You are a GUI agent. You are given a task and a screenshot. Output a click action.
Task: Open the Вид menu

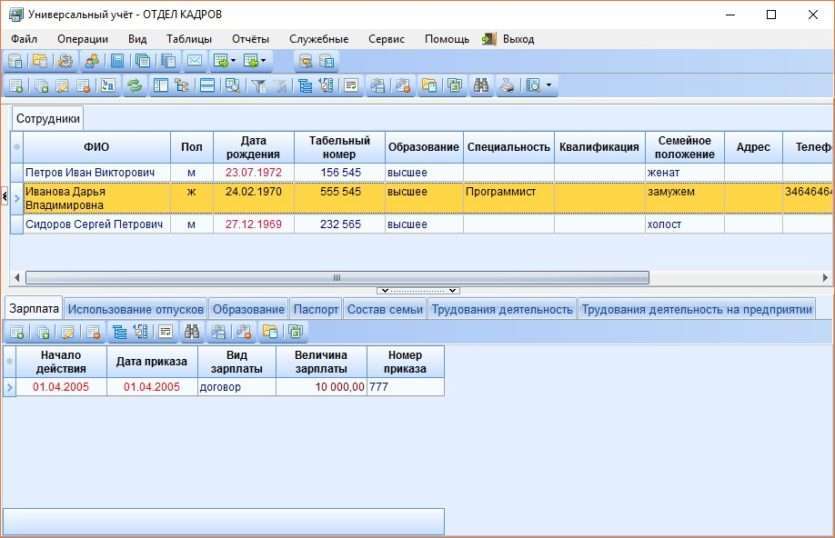click(x=137, y=39)
